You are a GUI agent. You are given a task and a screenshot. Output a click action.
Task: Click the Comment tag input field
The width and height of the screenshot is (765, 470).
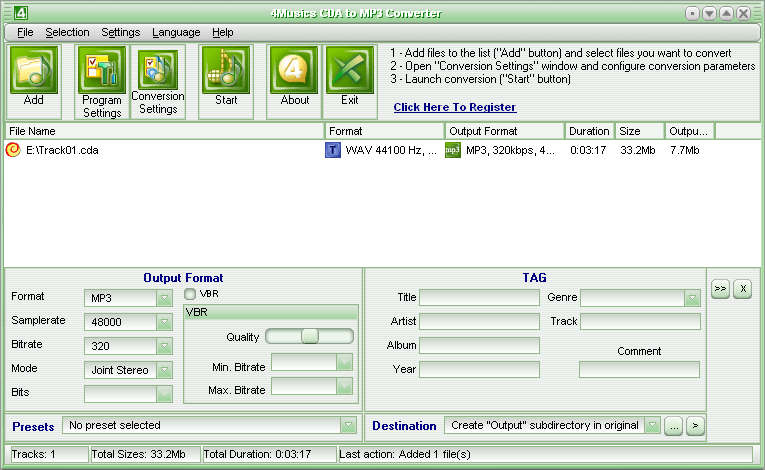coord(639,369)
